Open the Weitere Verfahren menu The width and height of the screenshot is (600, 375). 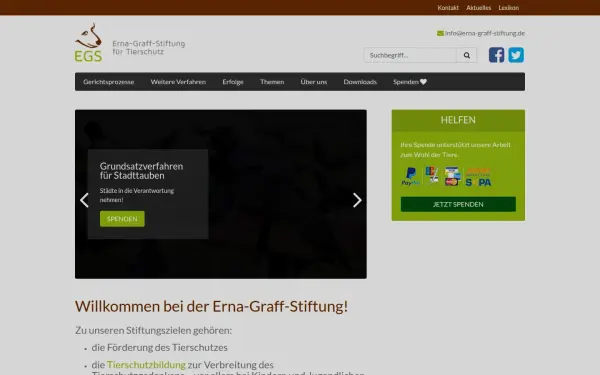[x=178, y=82]
